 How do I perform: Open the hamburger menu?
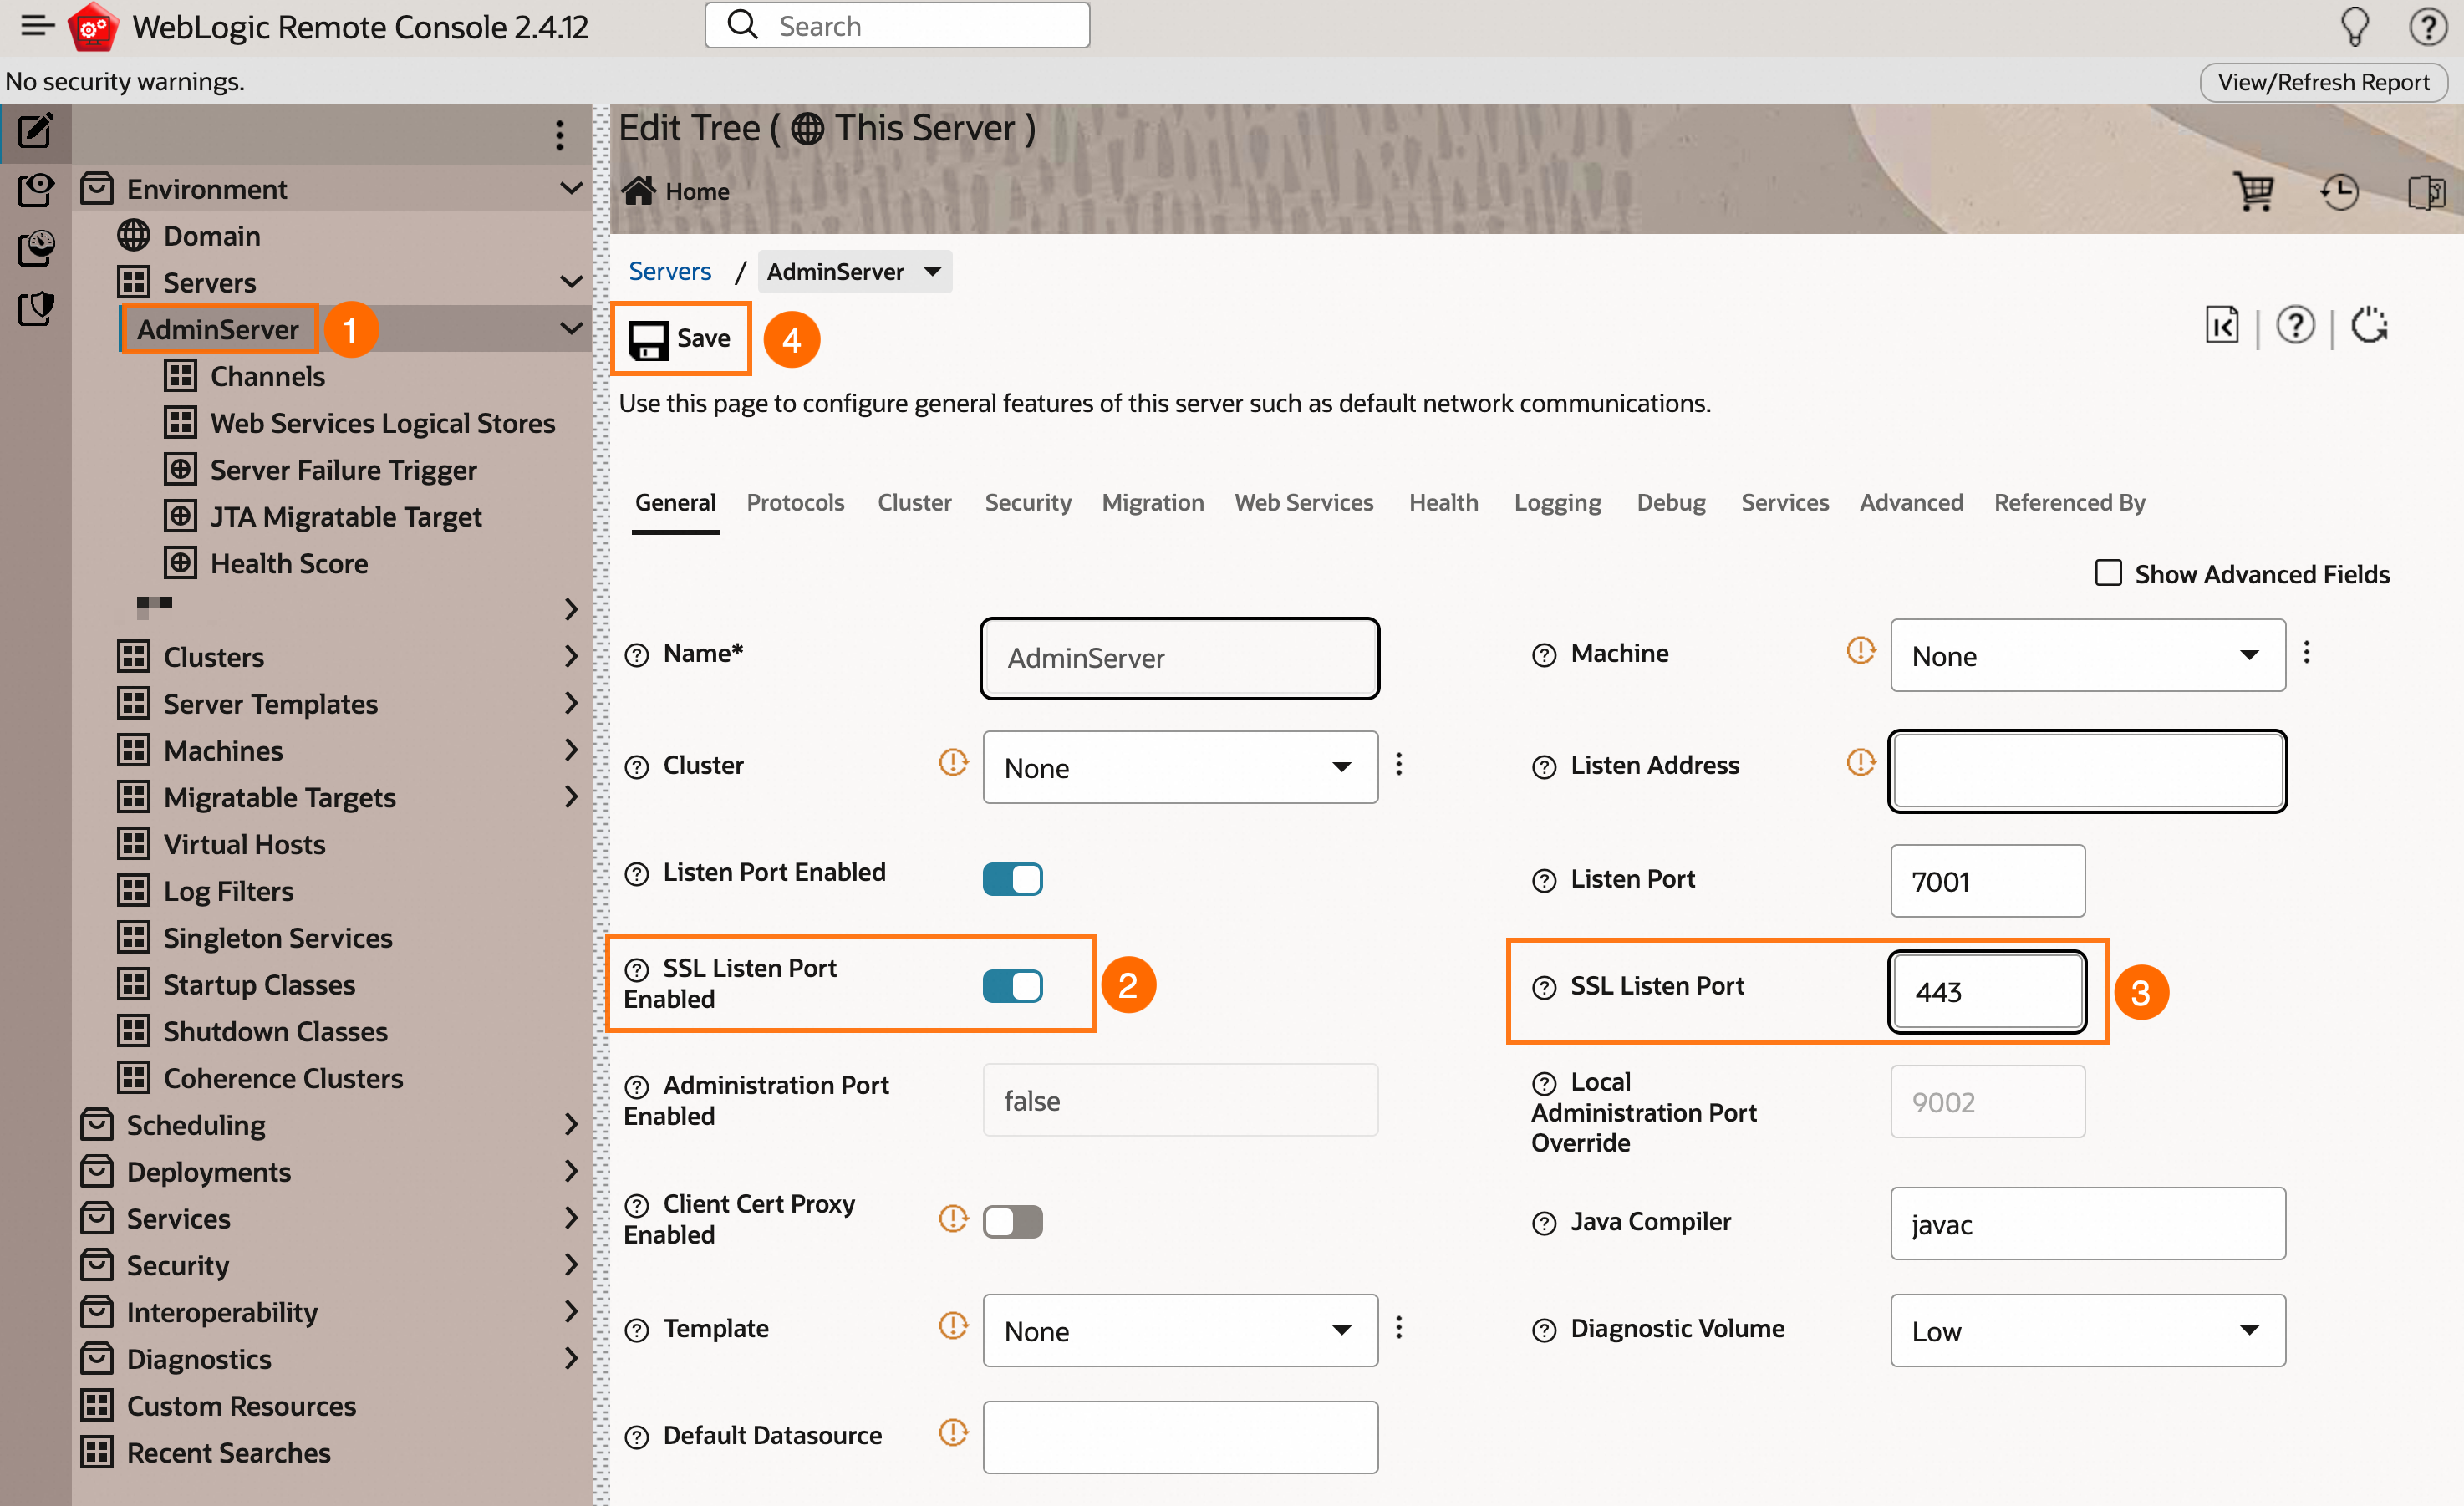coord(36,26)
